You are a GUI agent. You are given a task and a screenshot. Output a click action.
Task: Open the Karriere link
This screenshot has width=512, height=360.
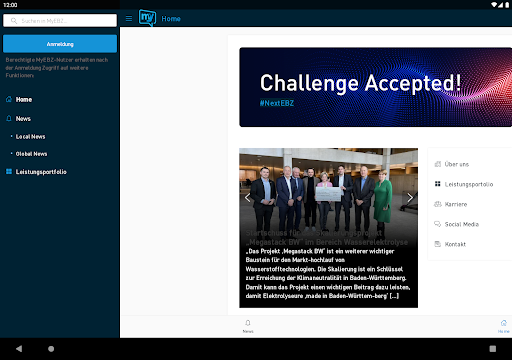coord(456,204)
